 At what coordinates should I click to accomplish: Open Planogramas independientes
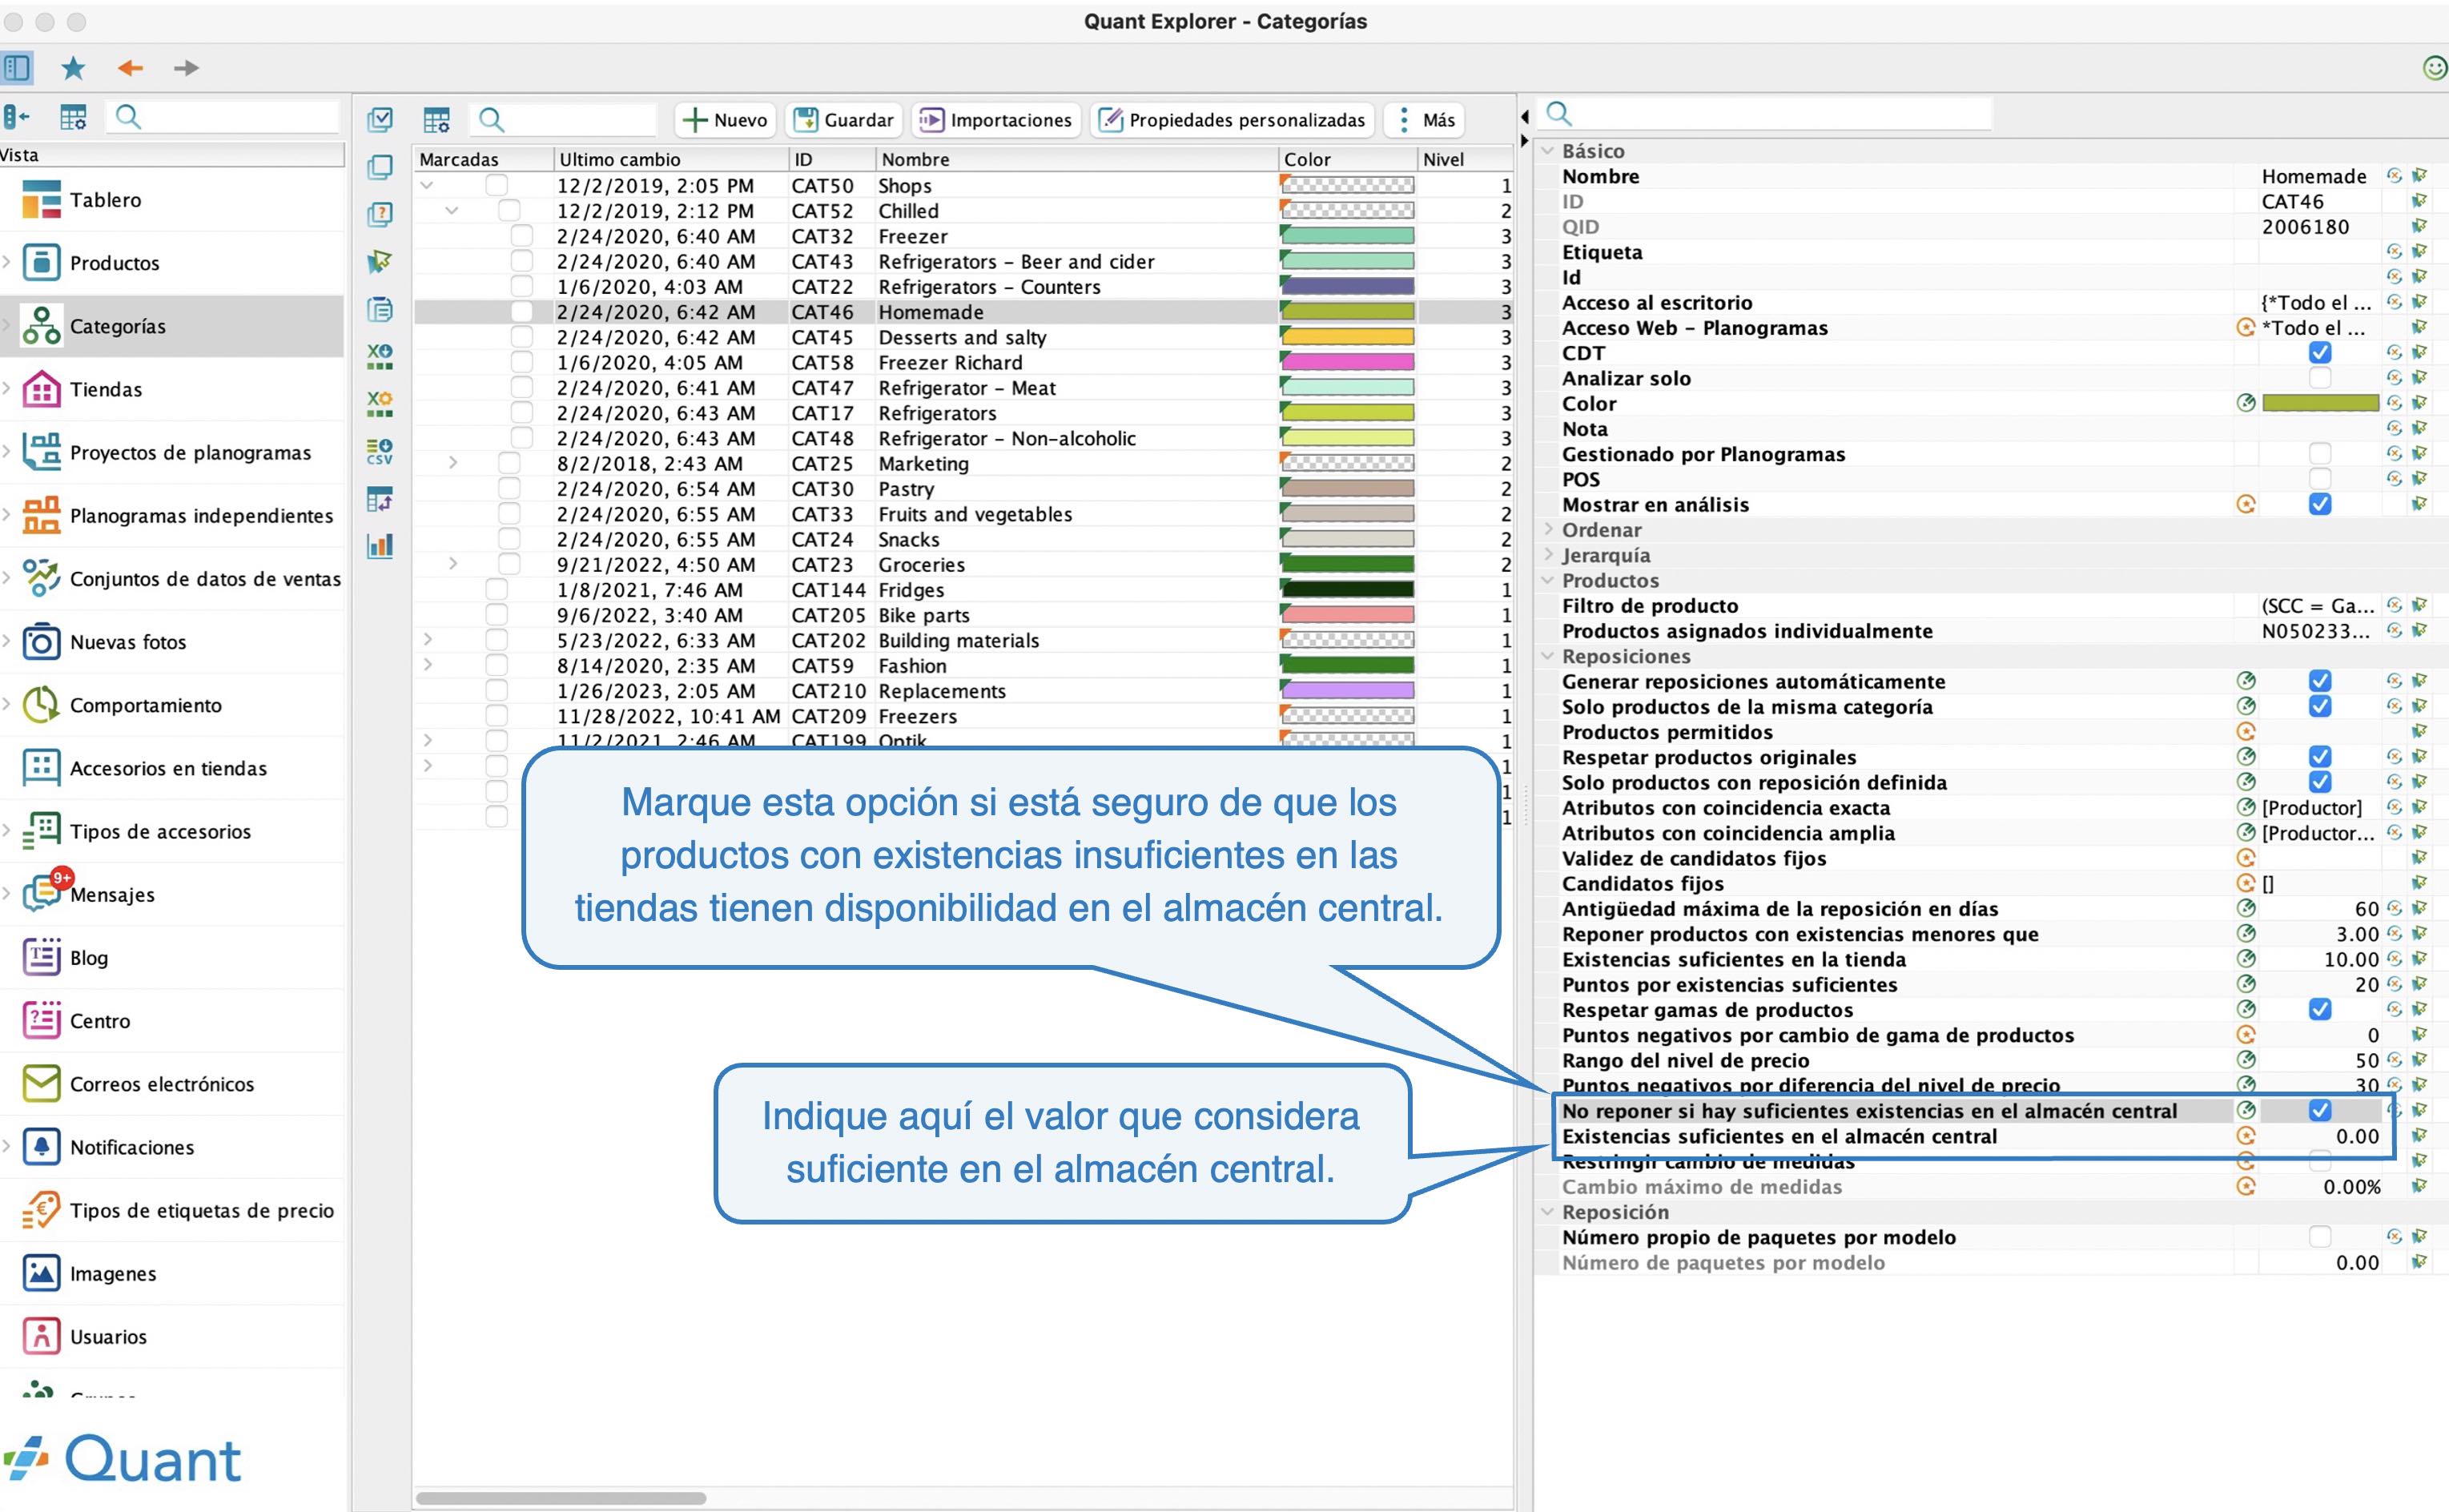coord(172,515)
